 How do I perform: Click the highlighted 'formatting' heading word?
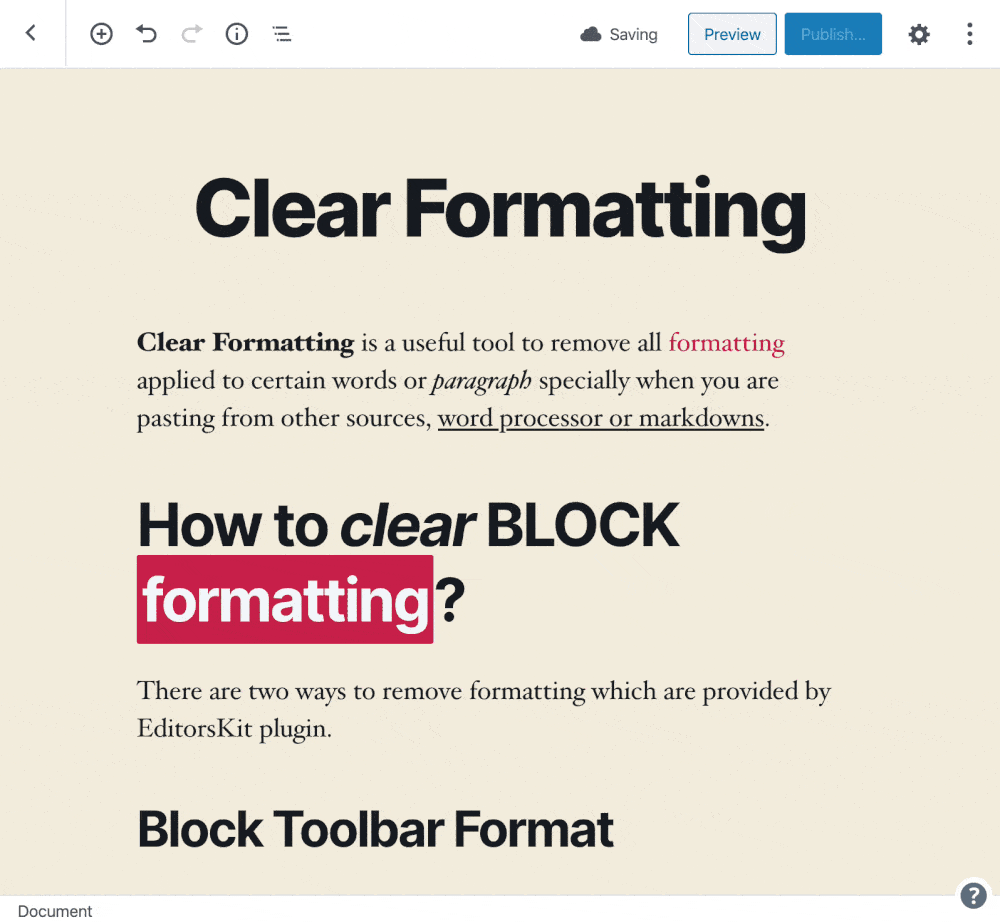click(285, 599)
